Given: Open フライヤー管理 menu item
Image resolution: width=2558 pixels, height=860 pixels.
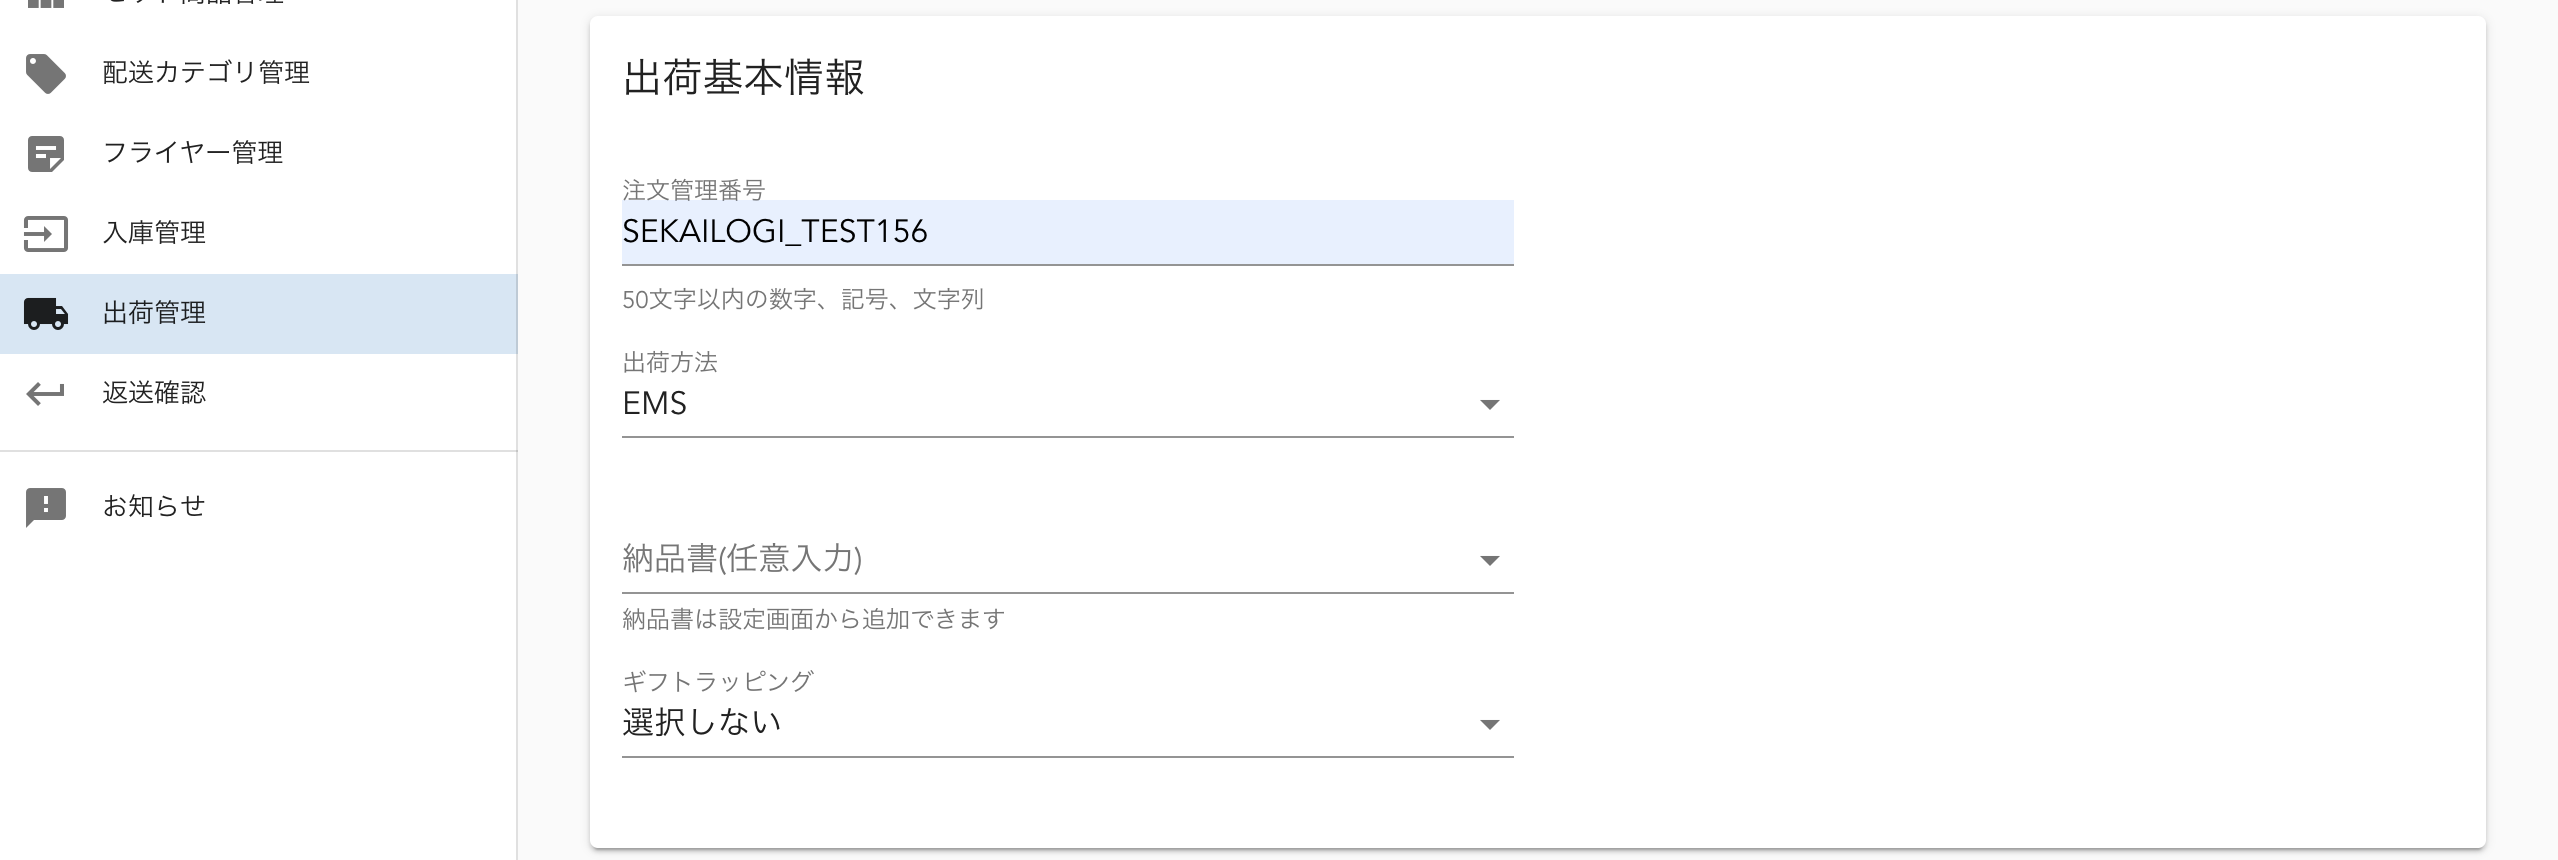Looking at the screenshot, I should pyautogui.click(x=193, y=153).
